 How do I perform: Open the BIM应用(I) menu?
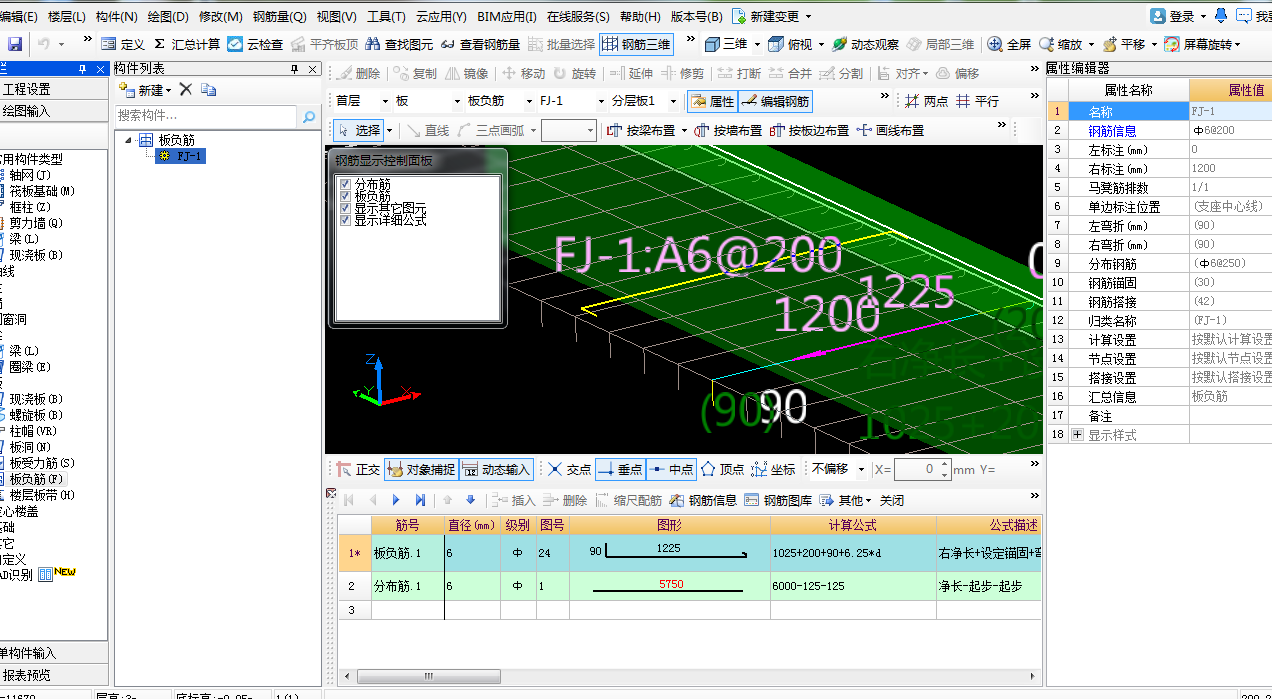pos(507,17)
